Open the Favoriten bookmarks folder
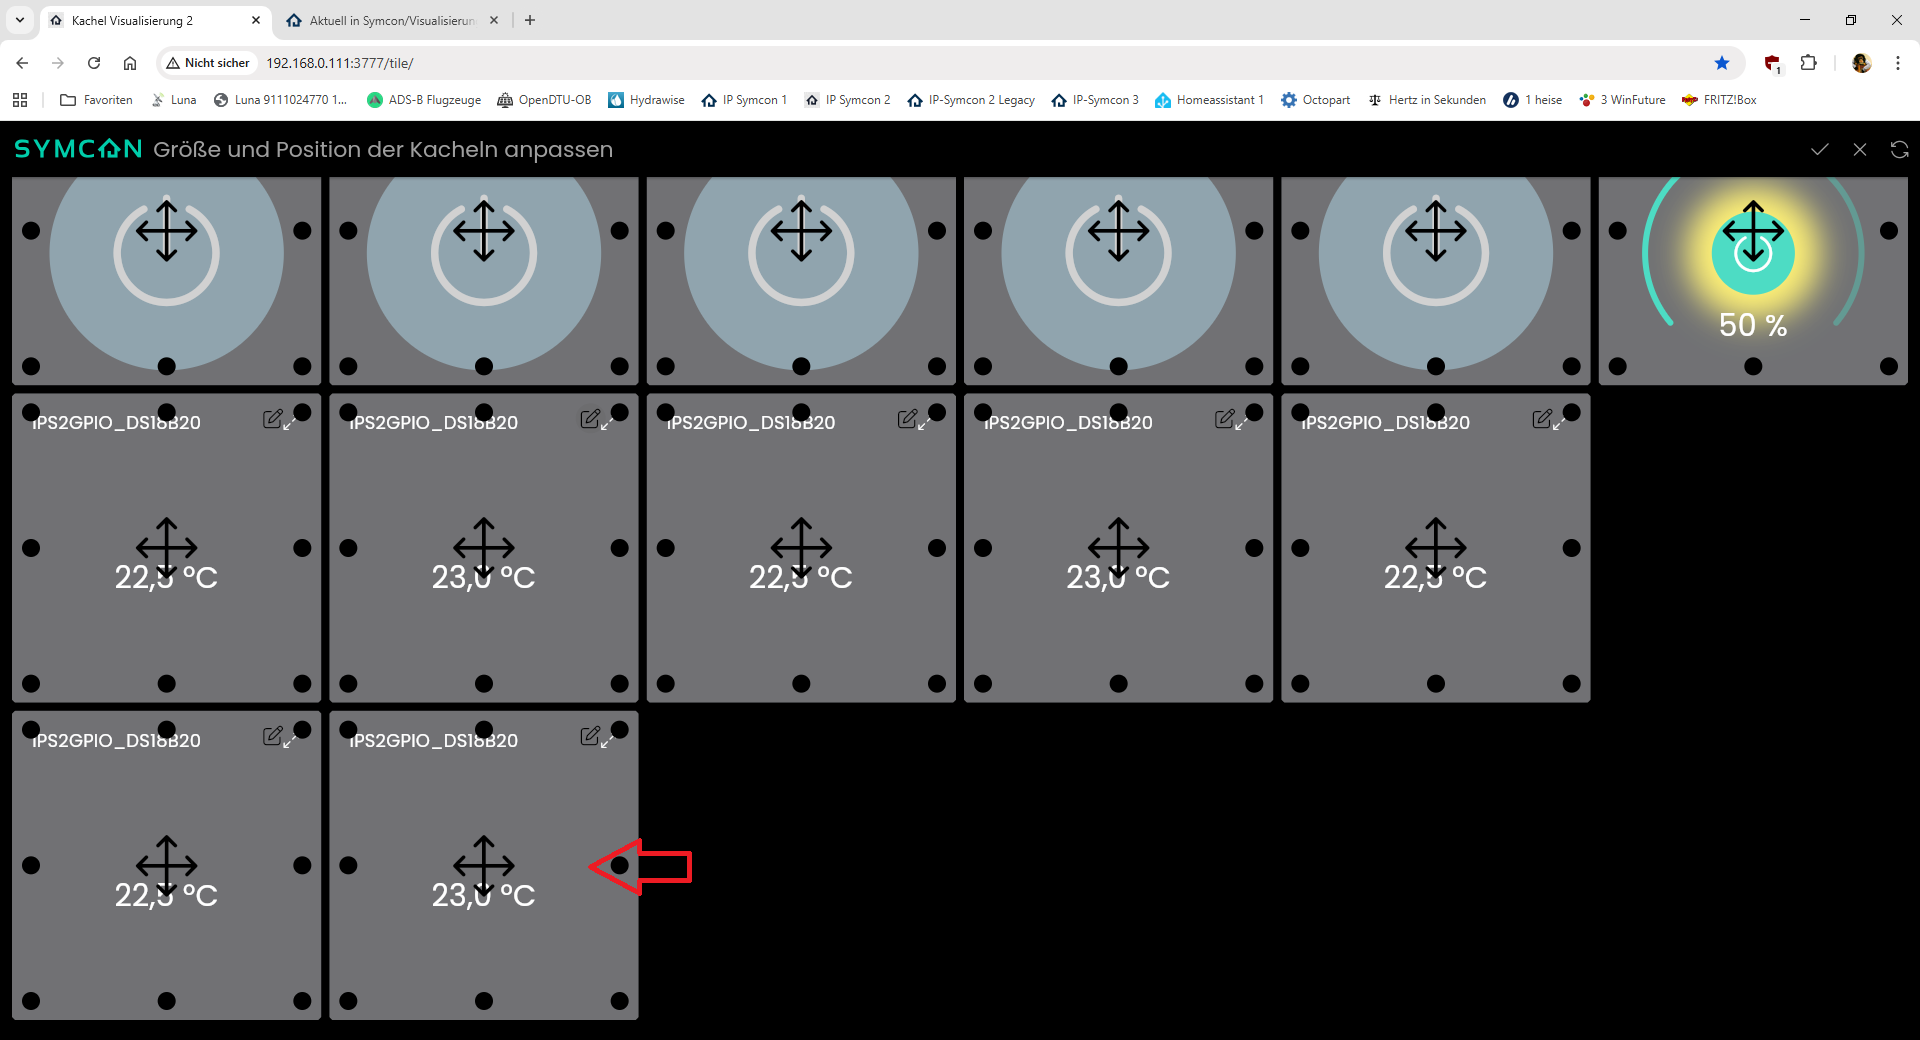The width and height of the screenshot is (1920, 1040). click(96, 100)
